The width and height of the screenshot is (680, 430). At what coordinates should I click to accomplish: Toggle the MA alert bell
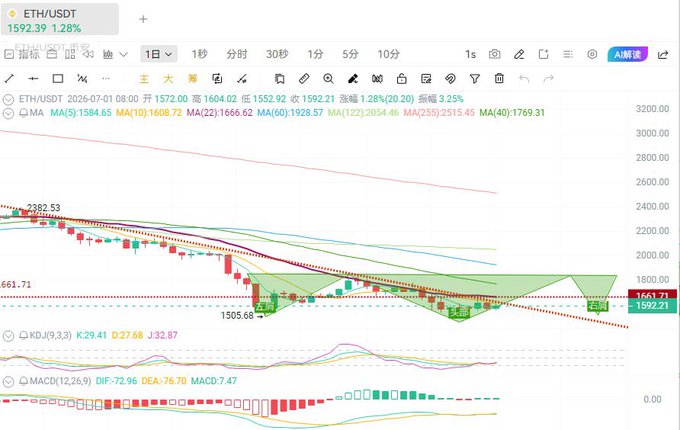(x=23, y=113)
